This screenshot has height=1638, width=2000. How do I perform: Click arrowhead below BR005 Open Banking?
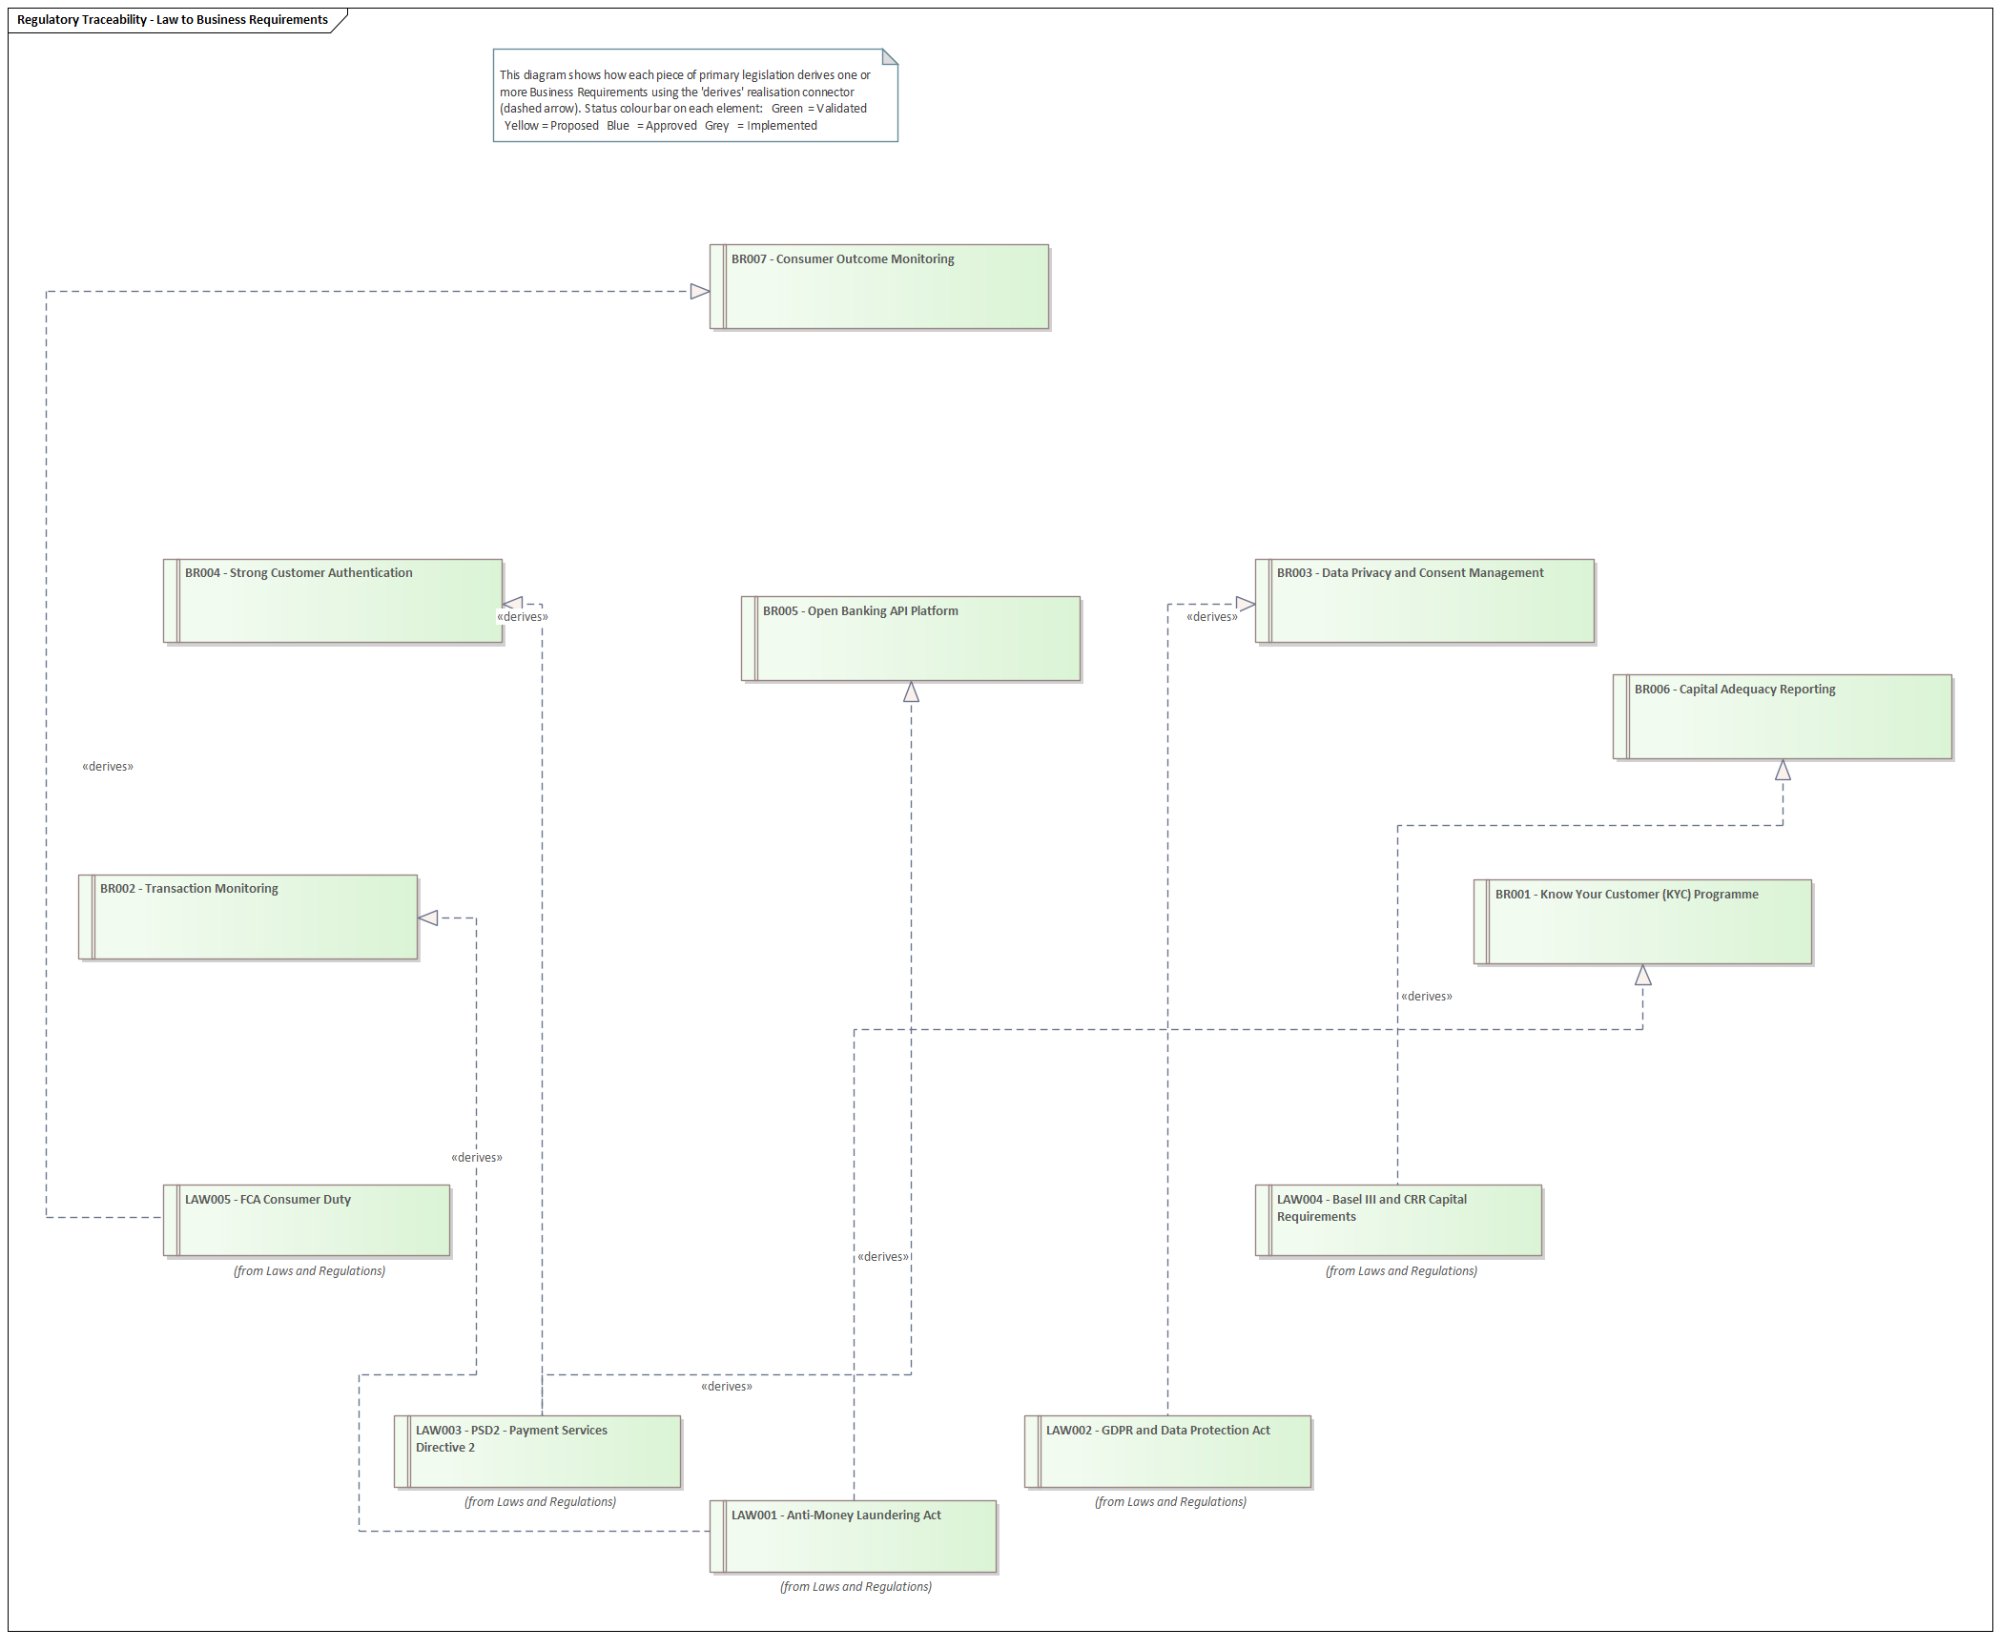click(x=911, y=692)
